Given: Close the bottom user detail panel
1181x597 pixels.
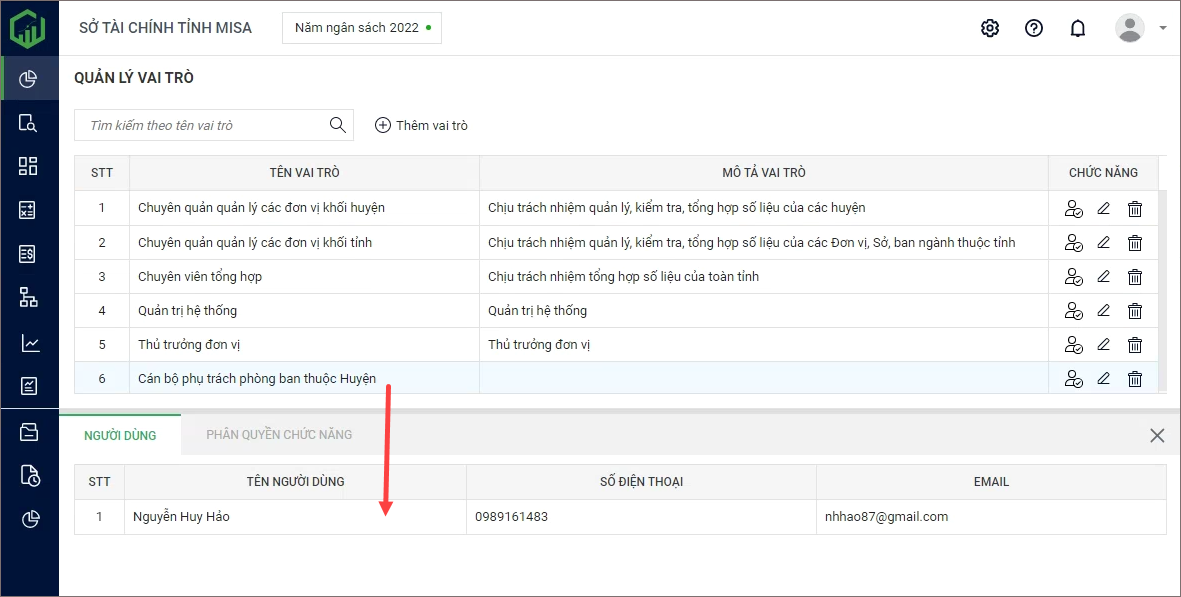Looking at the screenshot, I should coord(1157,435).
